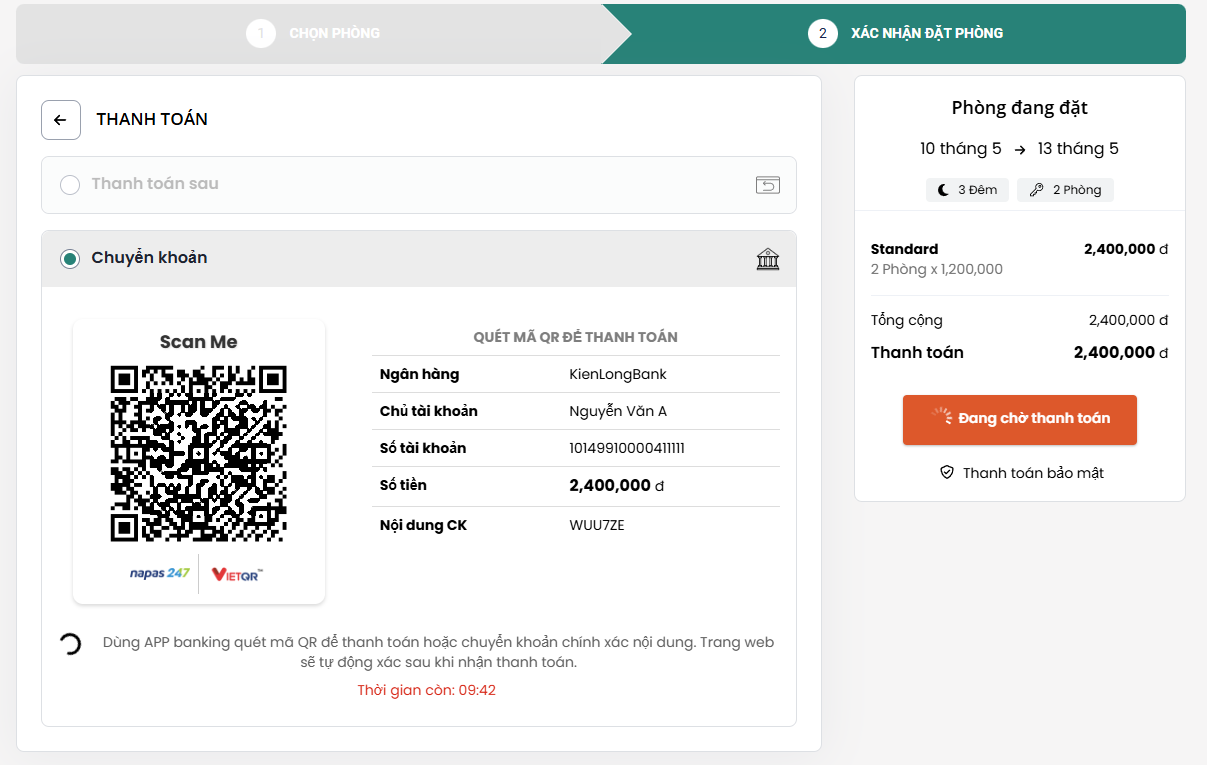Screen dimensions: 1207x765
Task: Click the VietQR logo
Action: point(237,574)
